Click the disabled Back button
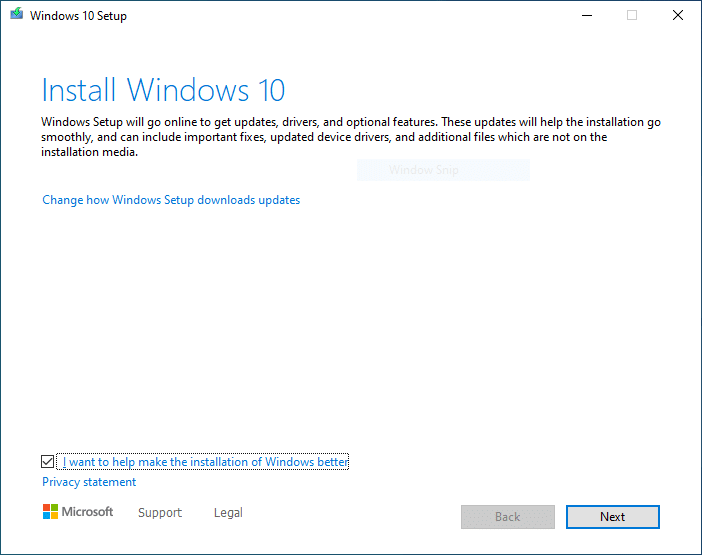 (507, 517)
